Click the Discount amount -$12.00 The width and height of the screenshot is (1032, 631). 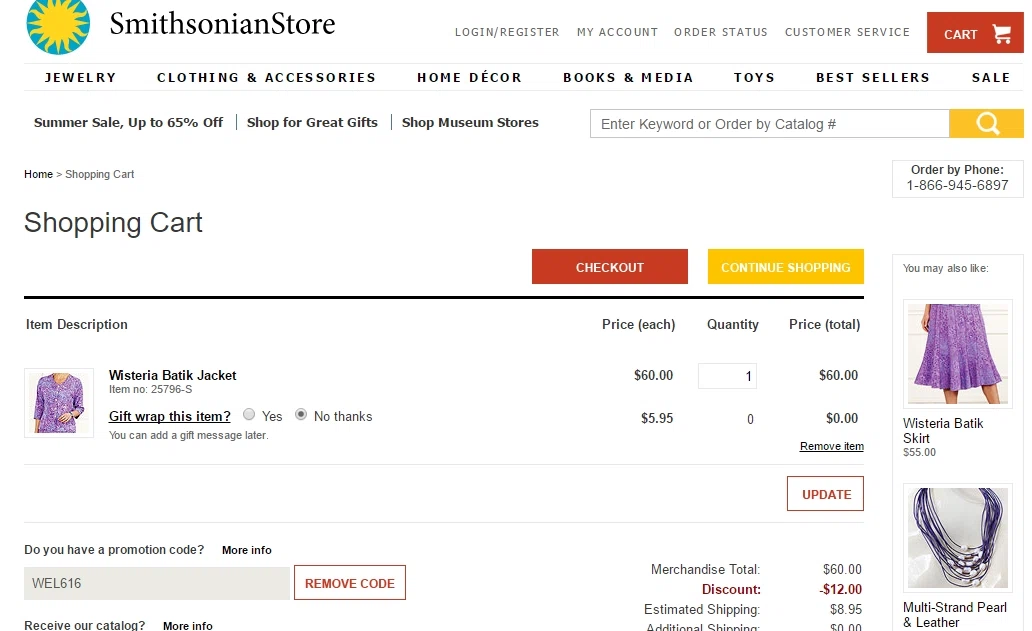[840, 590]
